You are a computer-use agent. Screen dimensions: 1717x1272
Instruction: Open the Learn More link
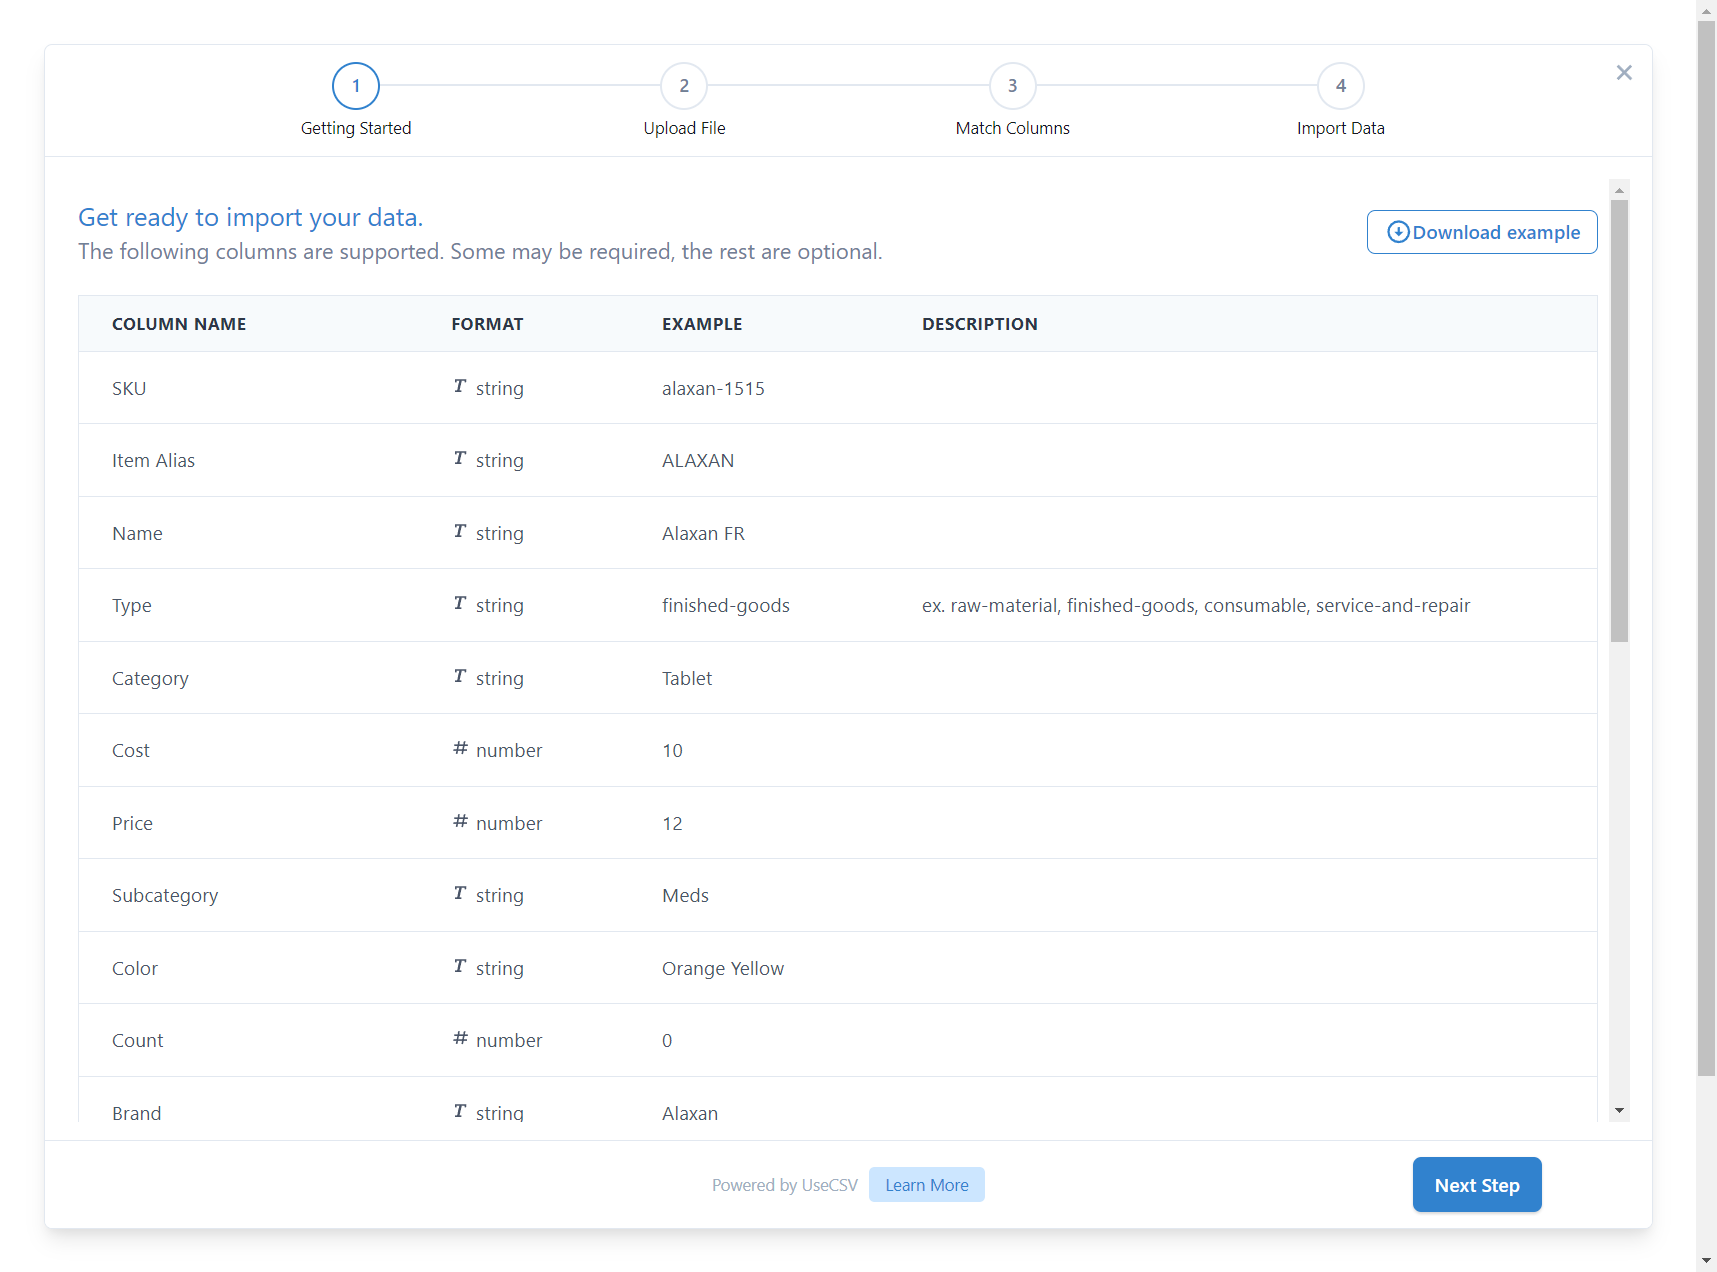point(927,1185)
